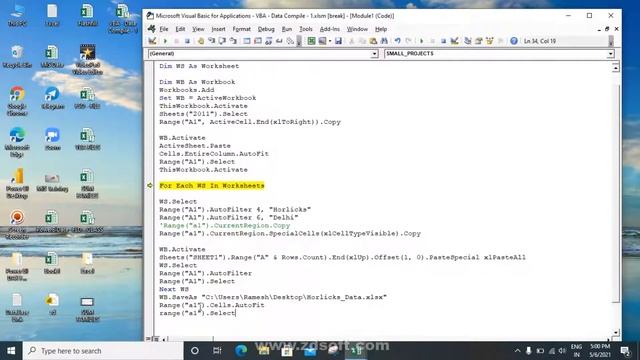Toggle breakpoint with the hand icon
Image resolution: width=640 pixels, height=360 pixels.
click(200, 41)
